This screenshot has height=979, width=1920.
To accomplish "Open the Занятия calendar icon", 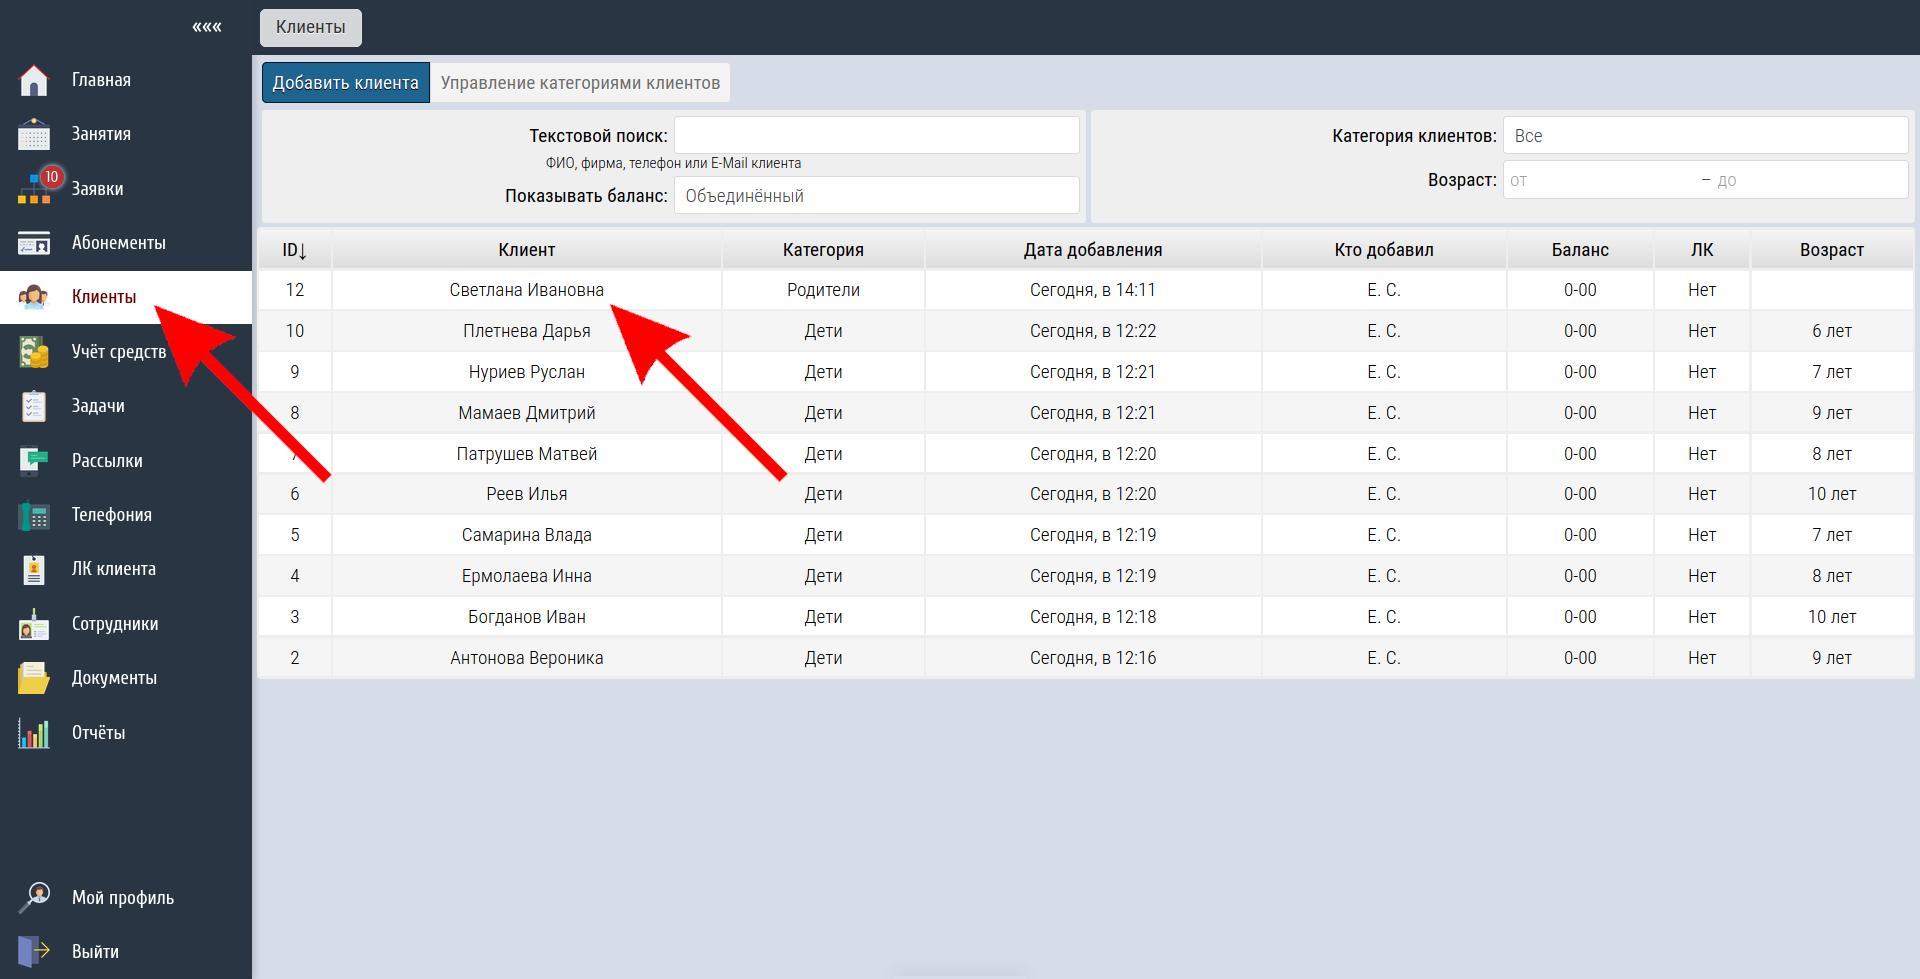I will pos(34,134).
